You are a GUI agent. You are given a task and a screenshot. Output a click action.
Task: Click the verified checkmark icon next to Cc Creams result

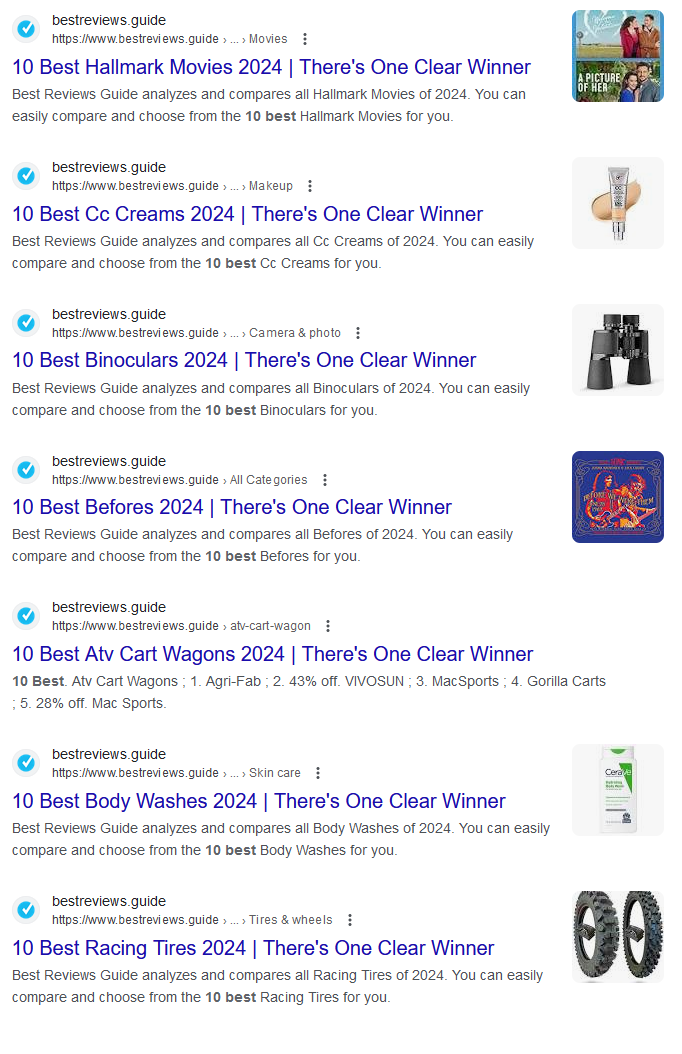pyautogui.click(x=25, y=176)
